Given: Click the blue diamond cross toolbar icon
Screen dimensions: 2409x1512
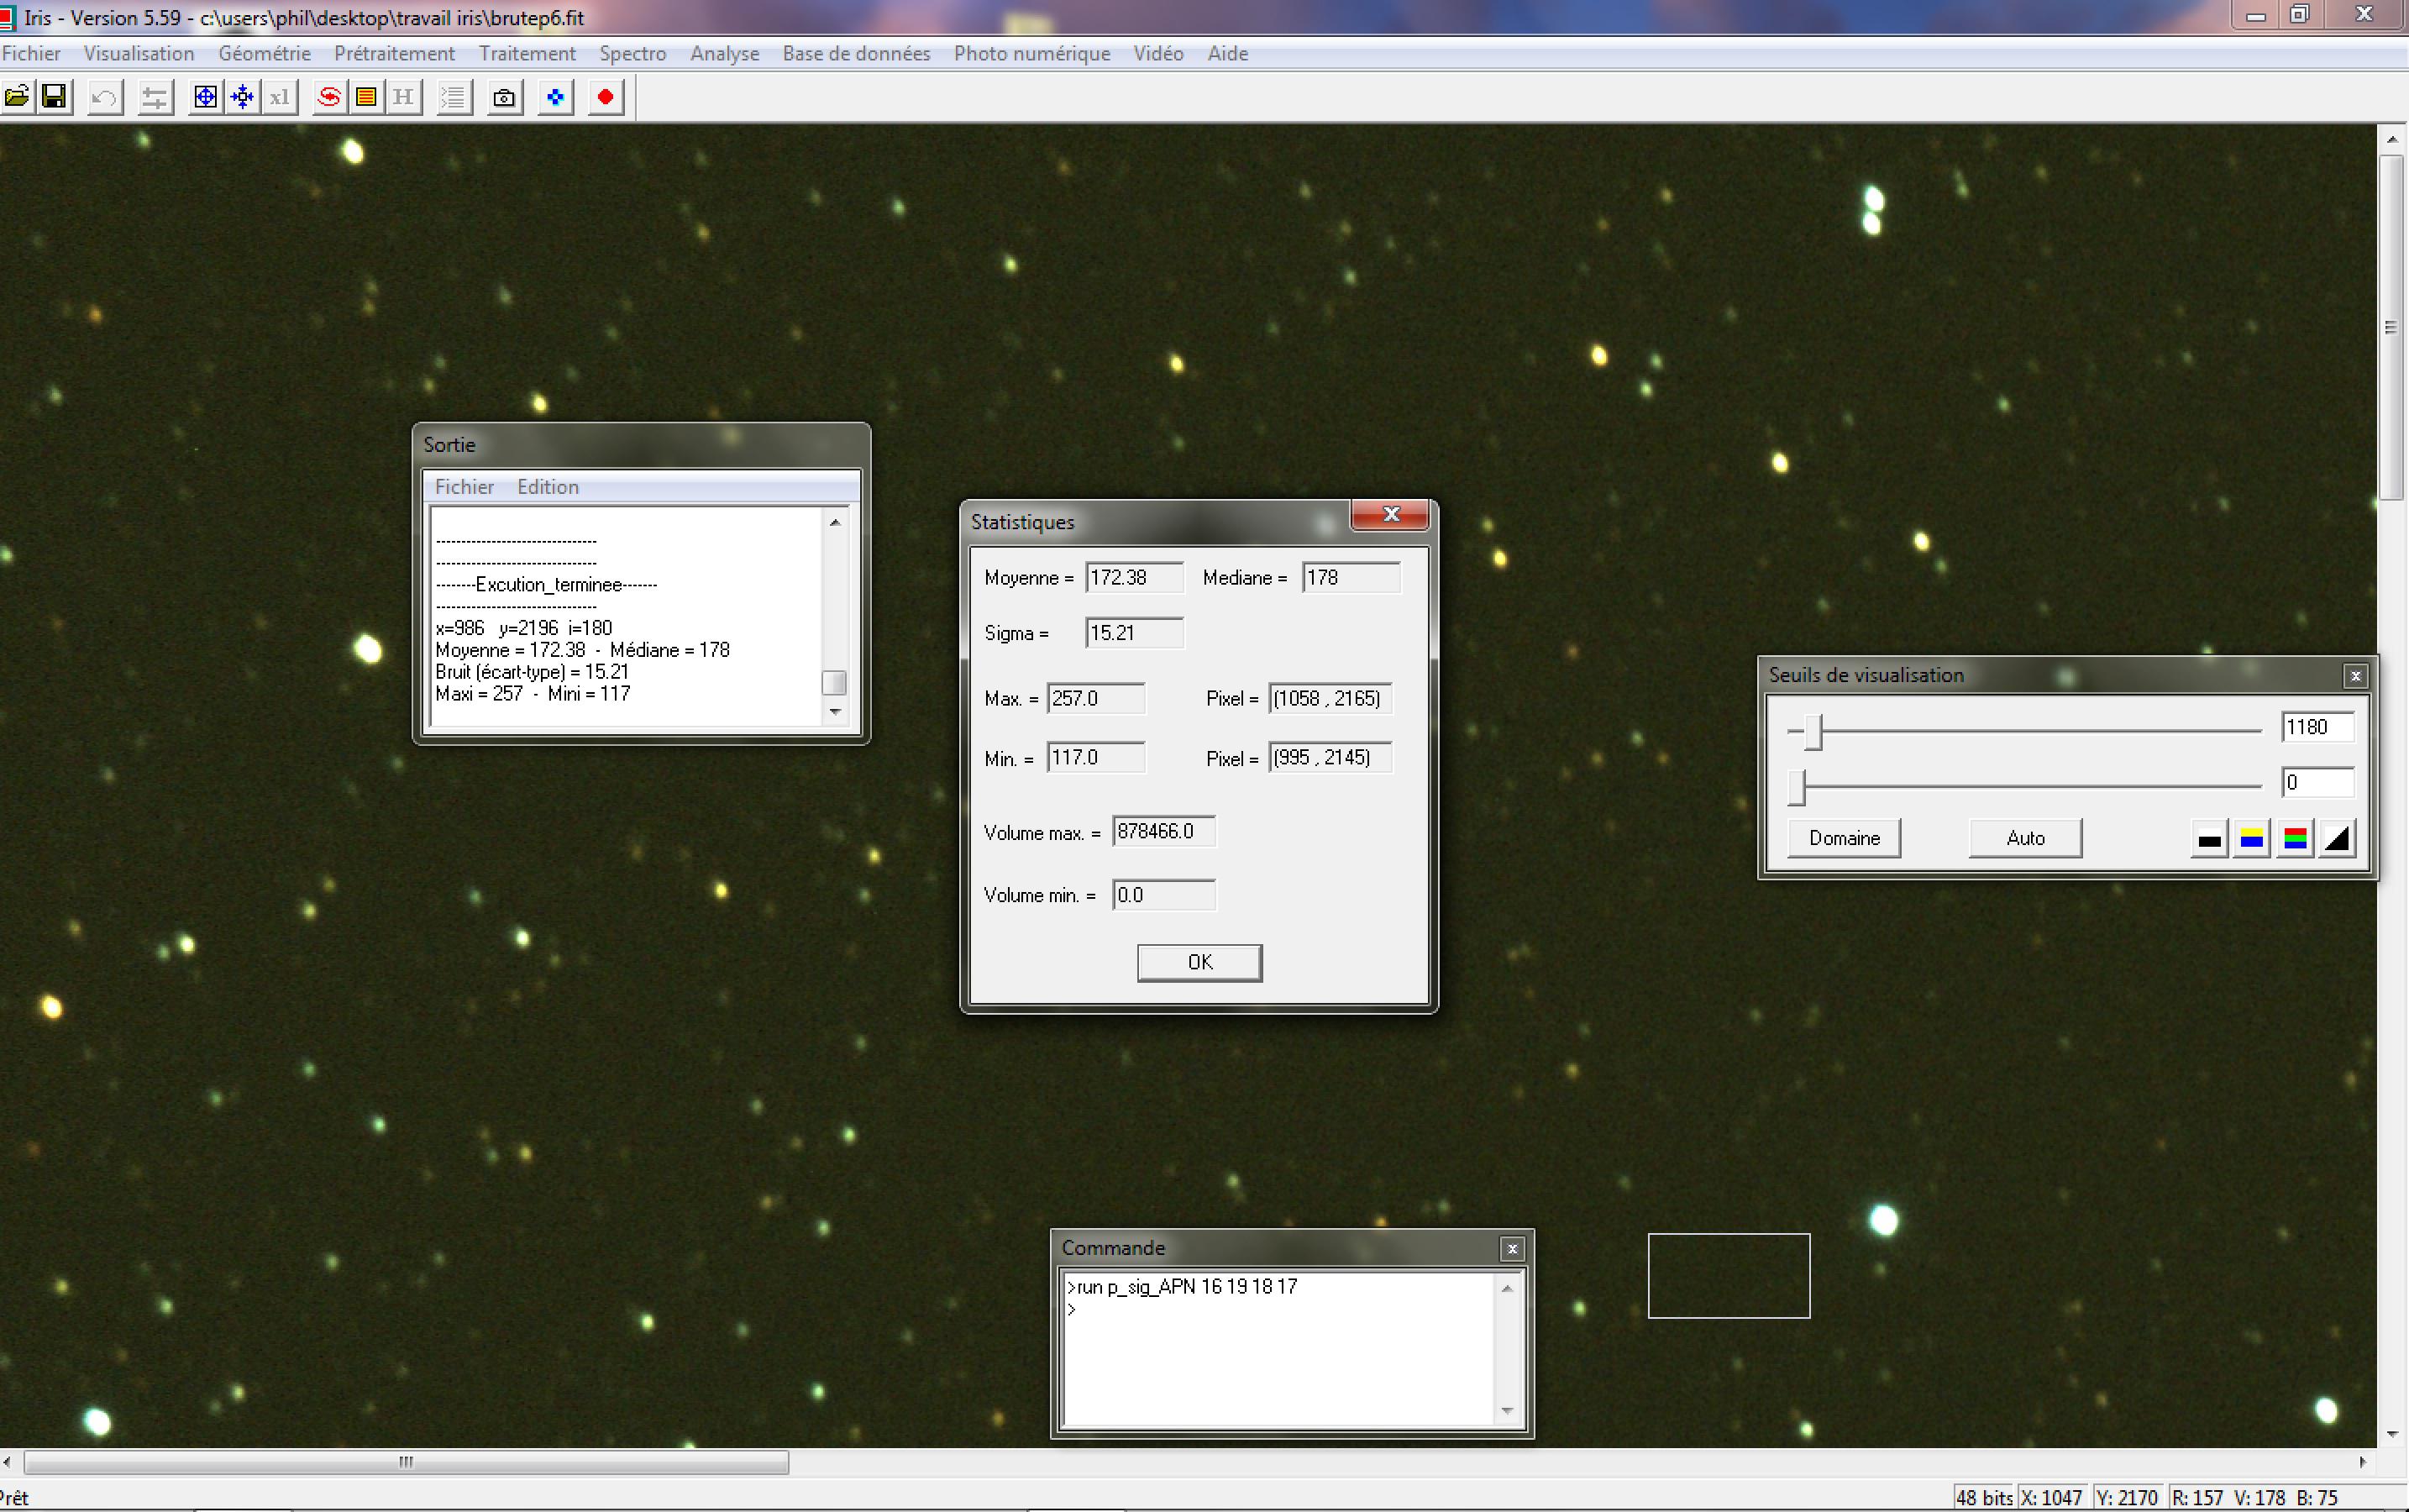Looking at the screenshot, I should point(555,97).
